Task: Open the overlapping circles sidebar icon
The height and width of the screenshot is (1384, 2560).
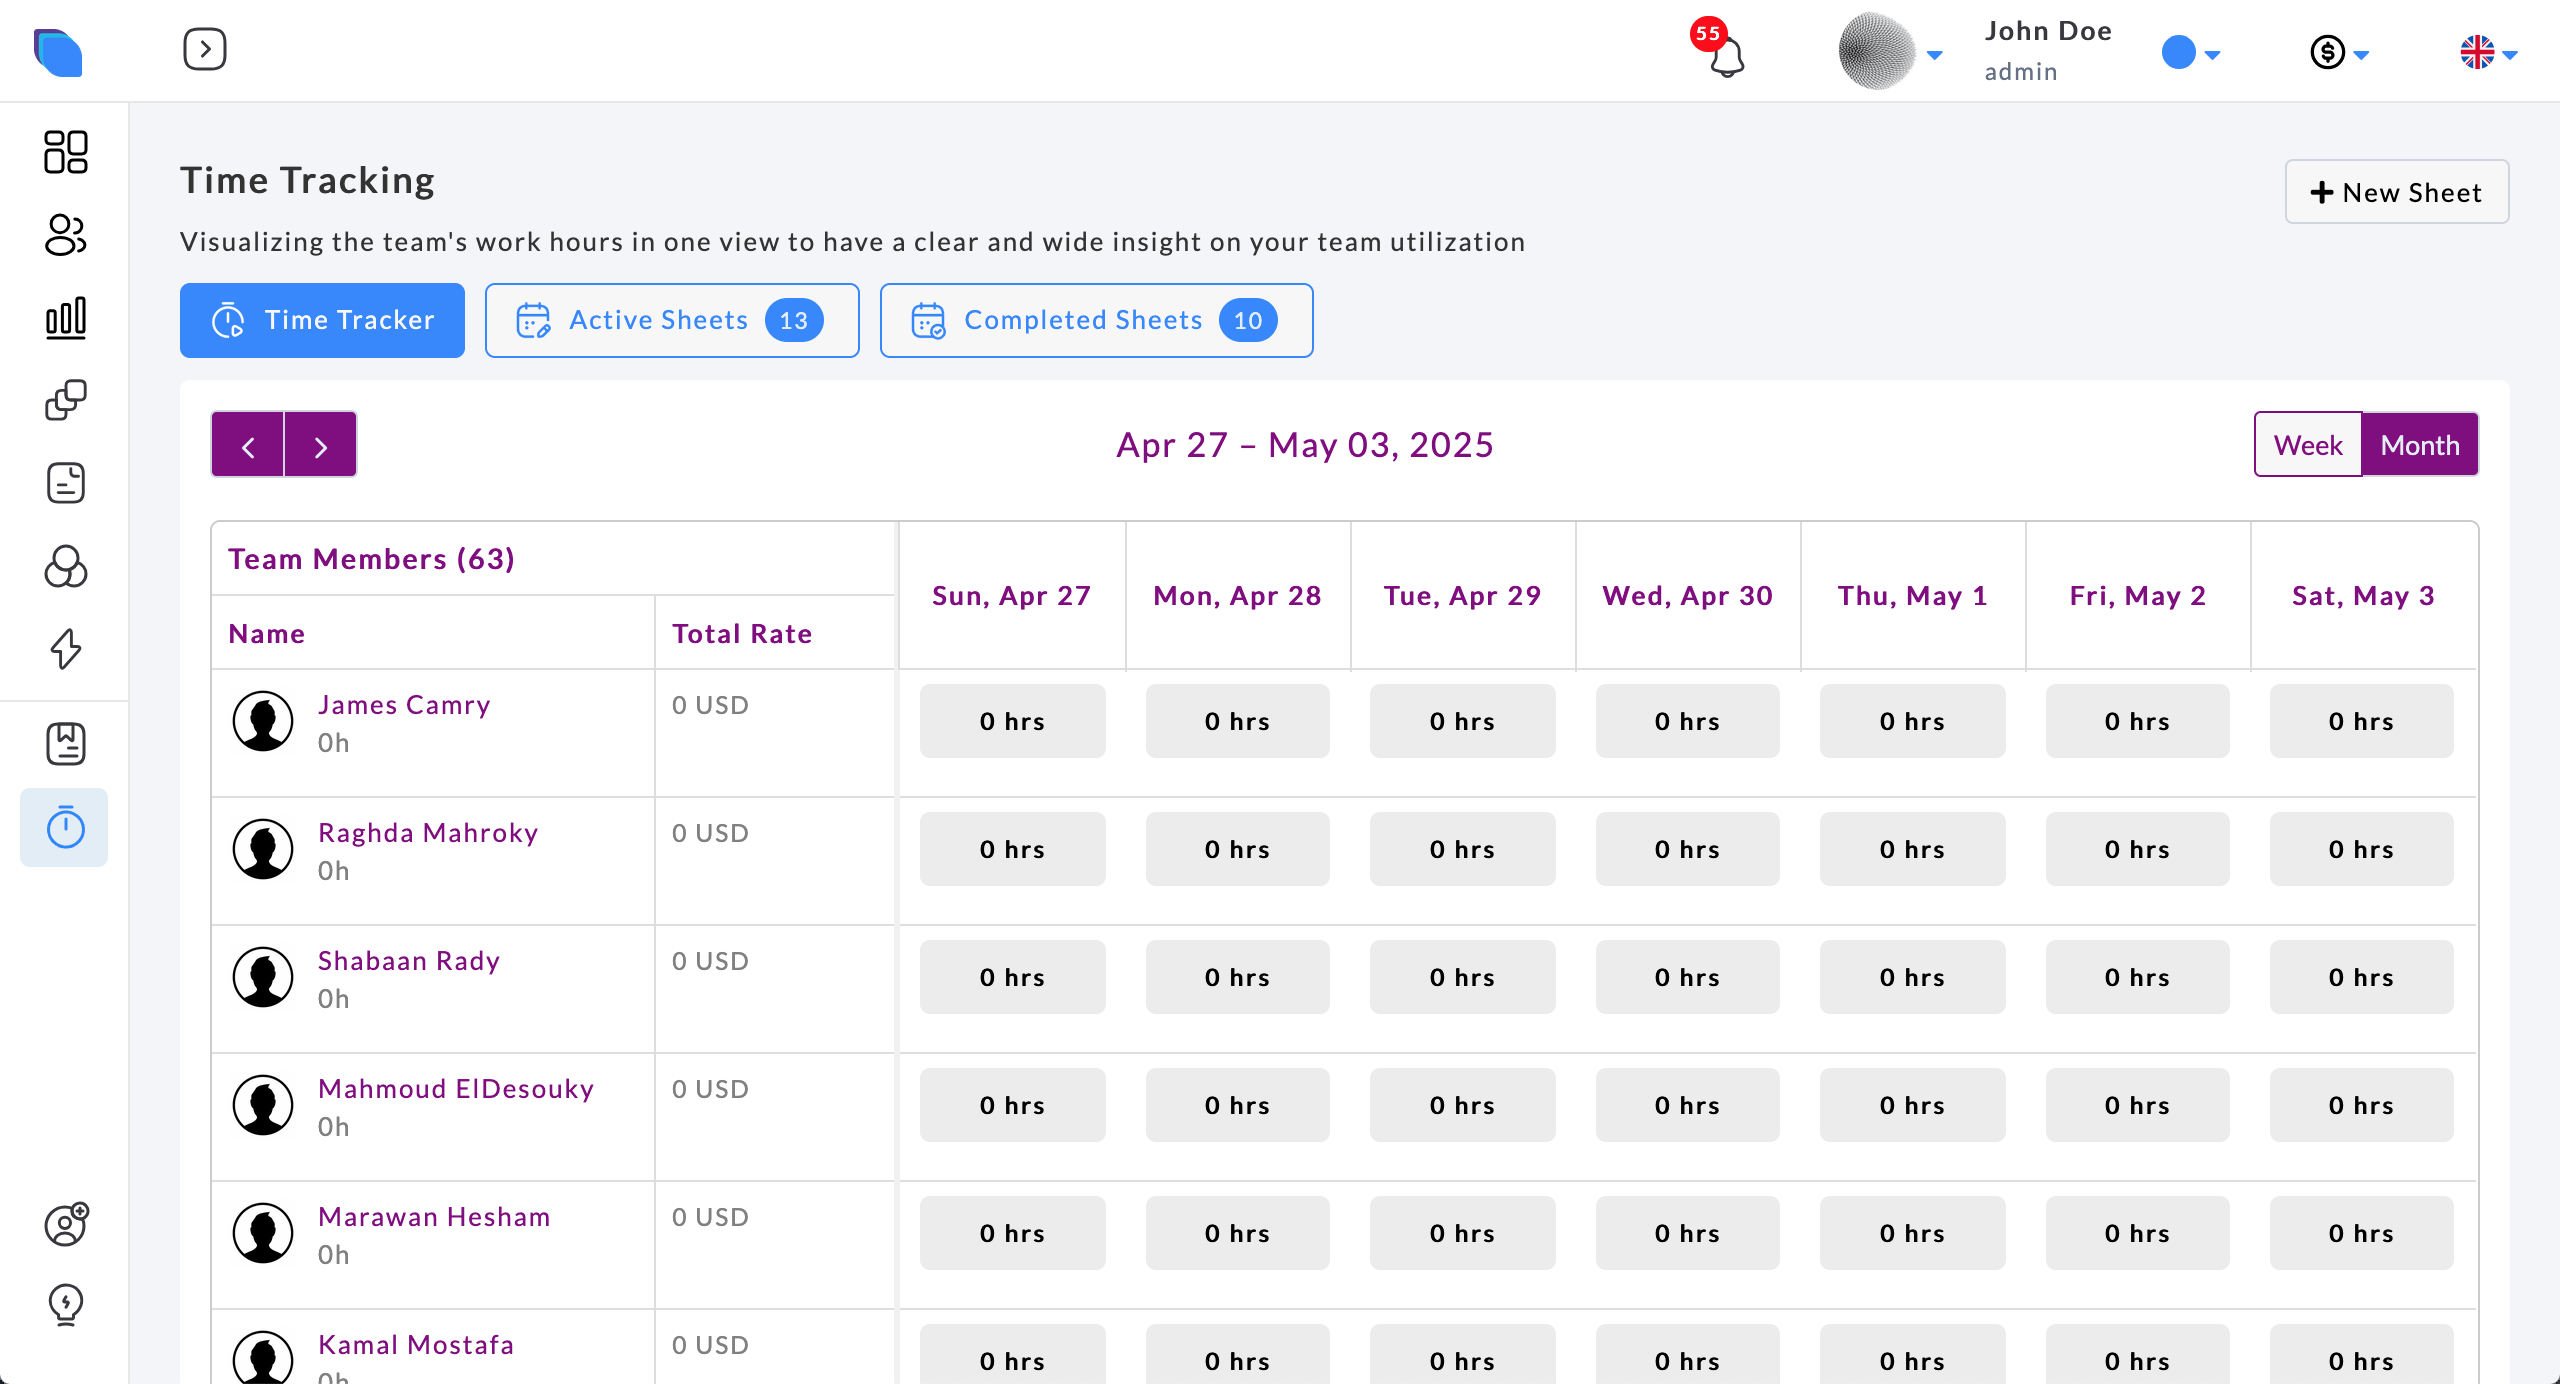Action: (66, 566)
